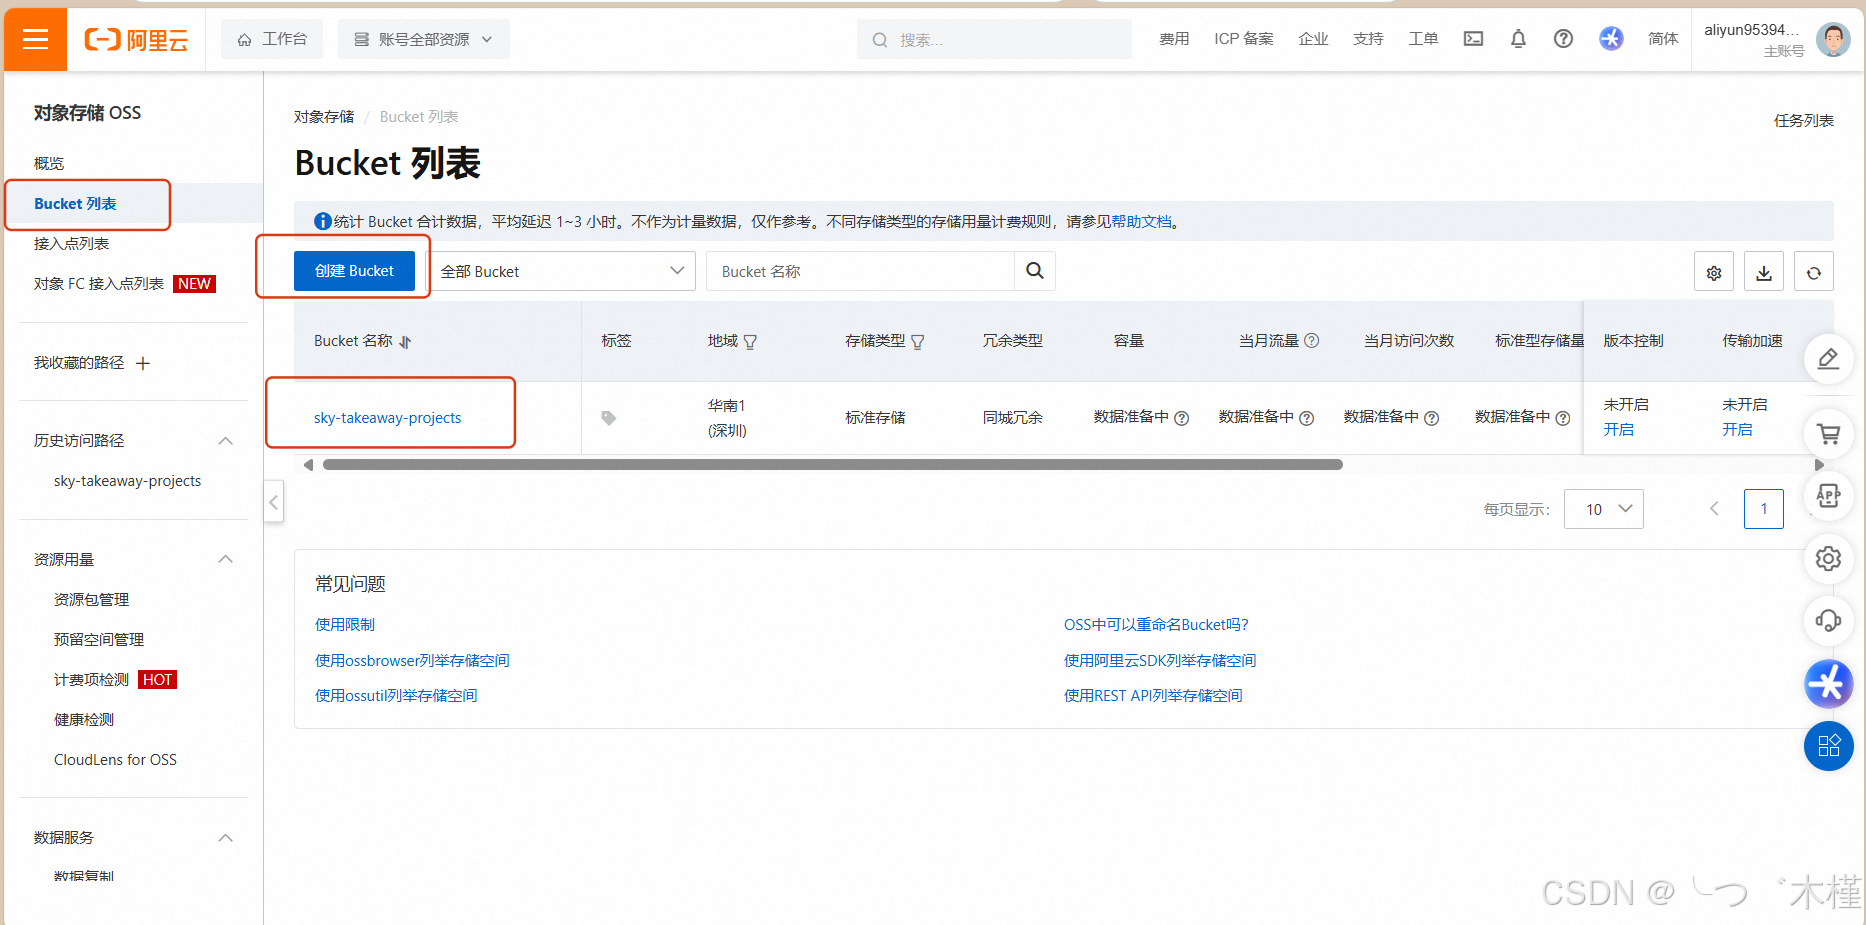Add a favorite path with the plus icon
Image resolution: width=1866 pixels, height=925 pixels.
coord(143,363)
